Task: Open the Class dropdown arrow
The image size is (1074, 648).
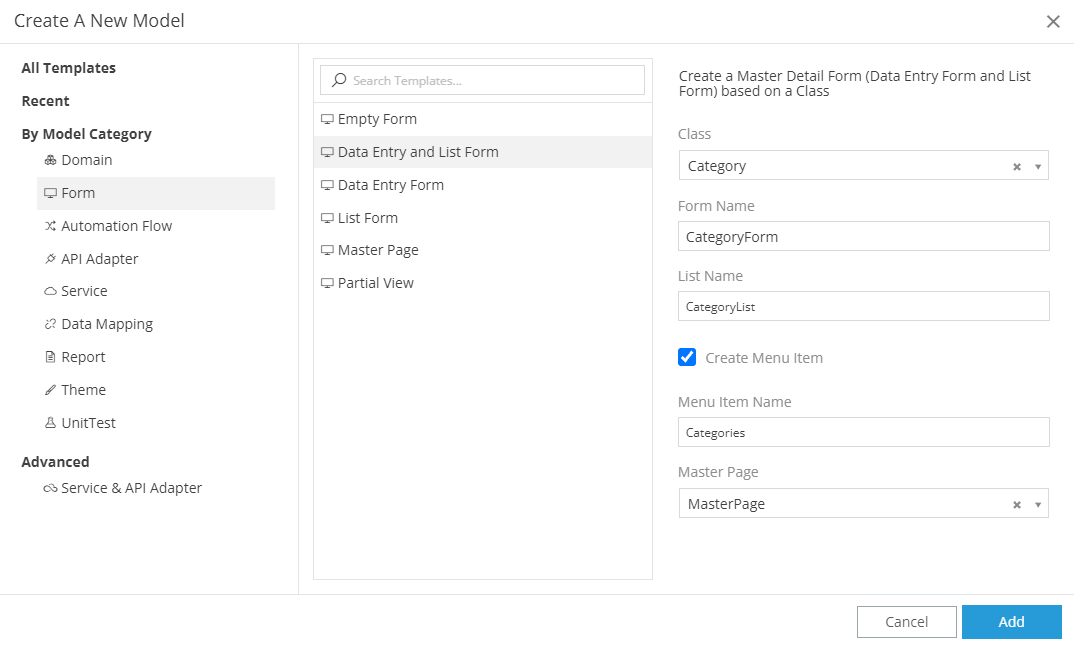Action: coord(1037,167)
